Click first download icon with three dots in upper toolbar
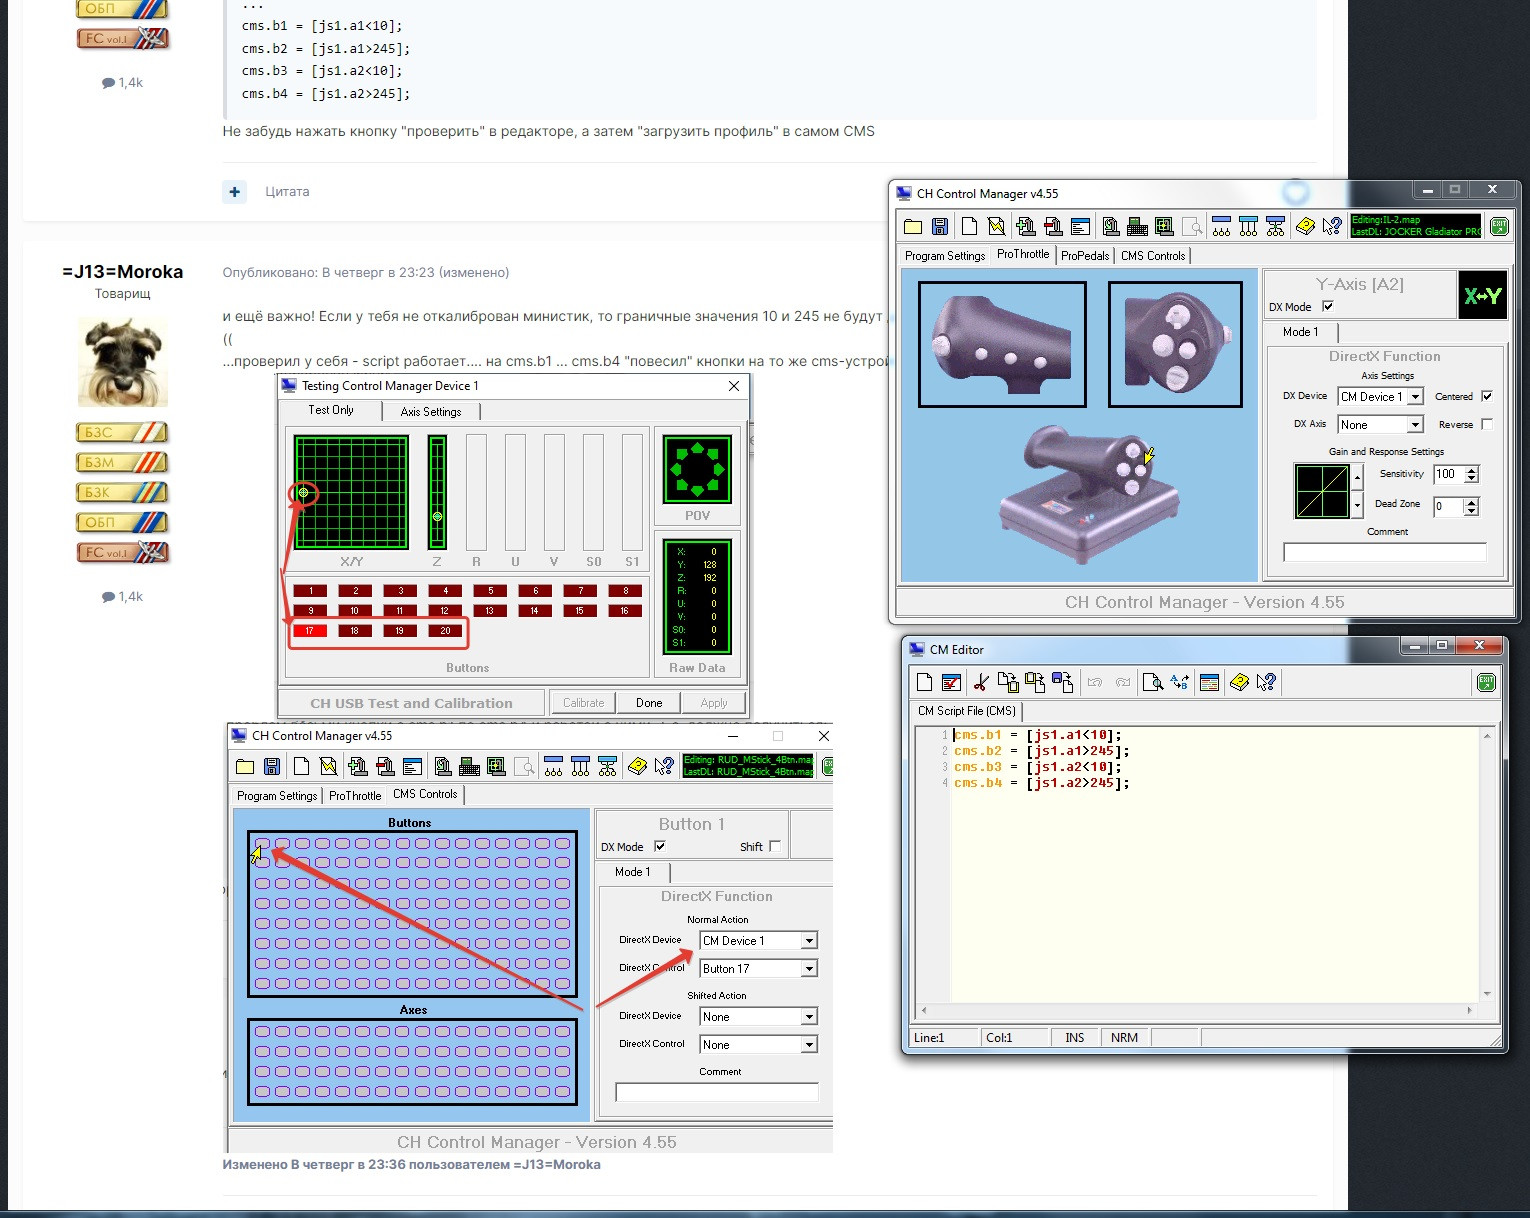Image resolution: width=1530 pixels, height=1218 pixels. pos(1221,226)
